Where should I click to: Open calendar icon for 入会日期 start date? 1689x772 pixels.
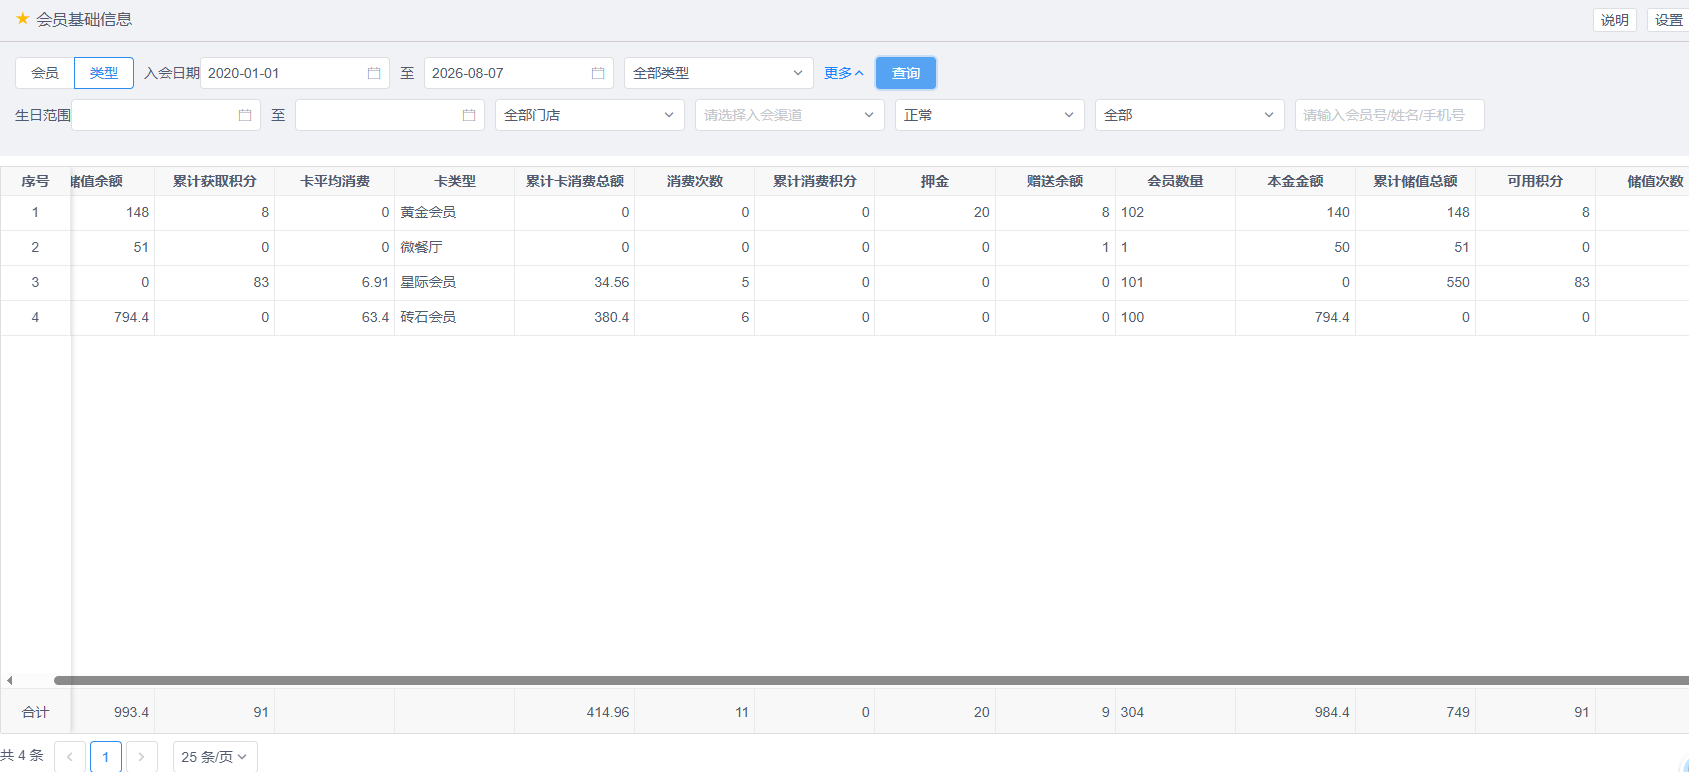pyautogui.click(x=374, y=73)
